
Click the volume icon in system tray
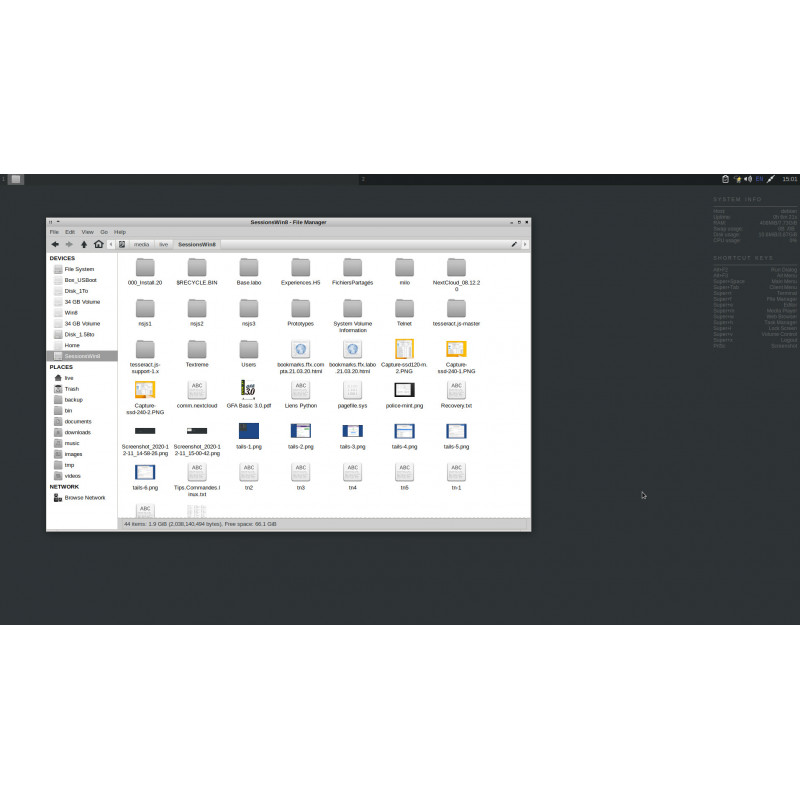point(748,180)
